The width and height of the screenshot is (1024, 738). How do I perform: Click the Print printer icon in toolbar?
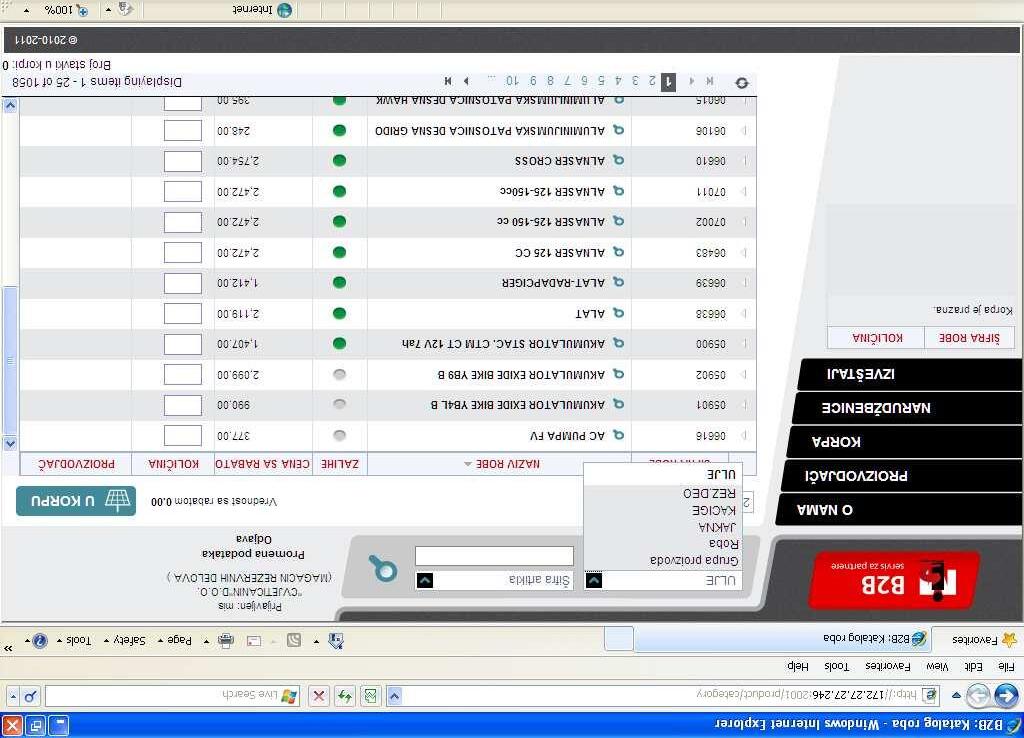pos(226,641)
